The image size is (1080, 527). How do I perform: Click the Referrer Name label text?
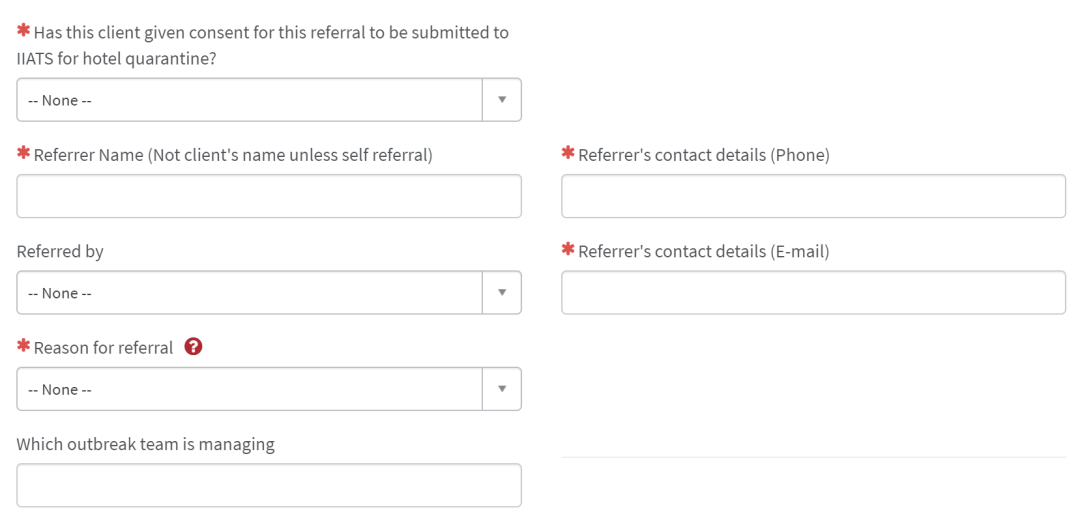(x=233, y=156)
